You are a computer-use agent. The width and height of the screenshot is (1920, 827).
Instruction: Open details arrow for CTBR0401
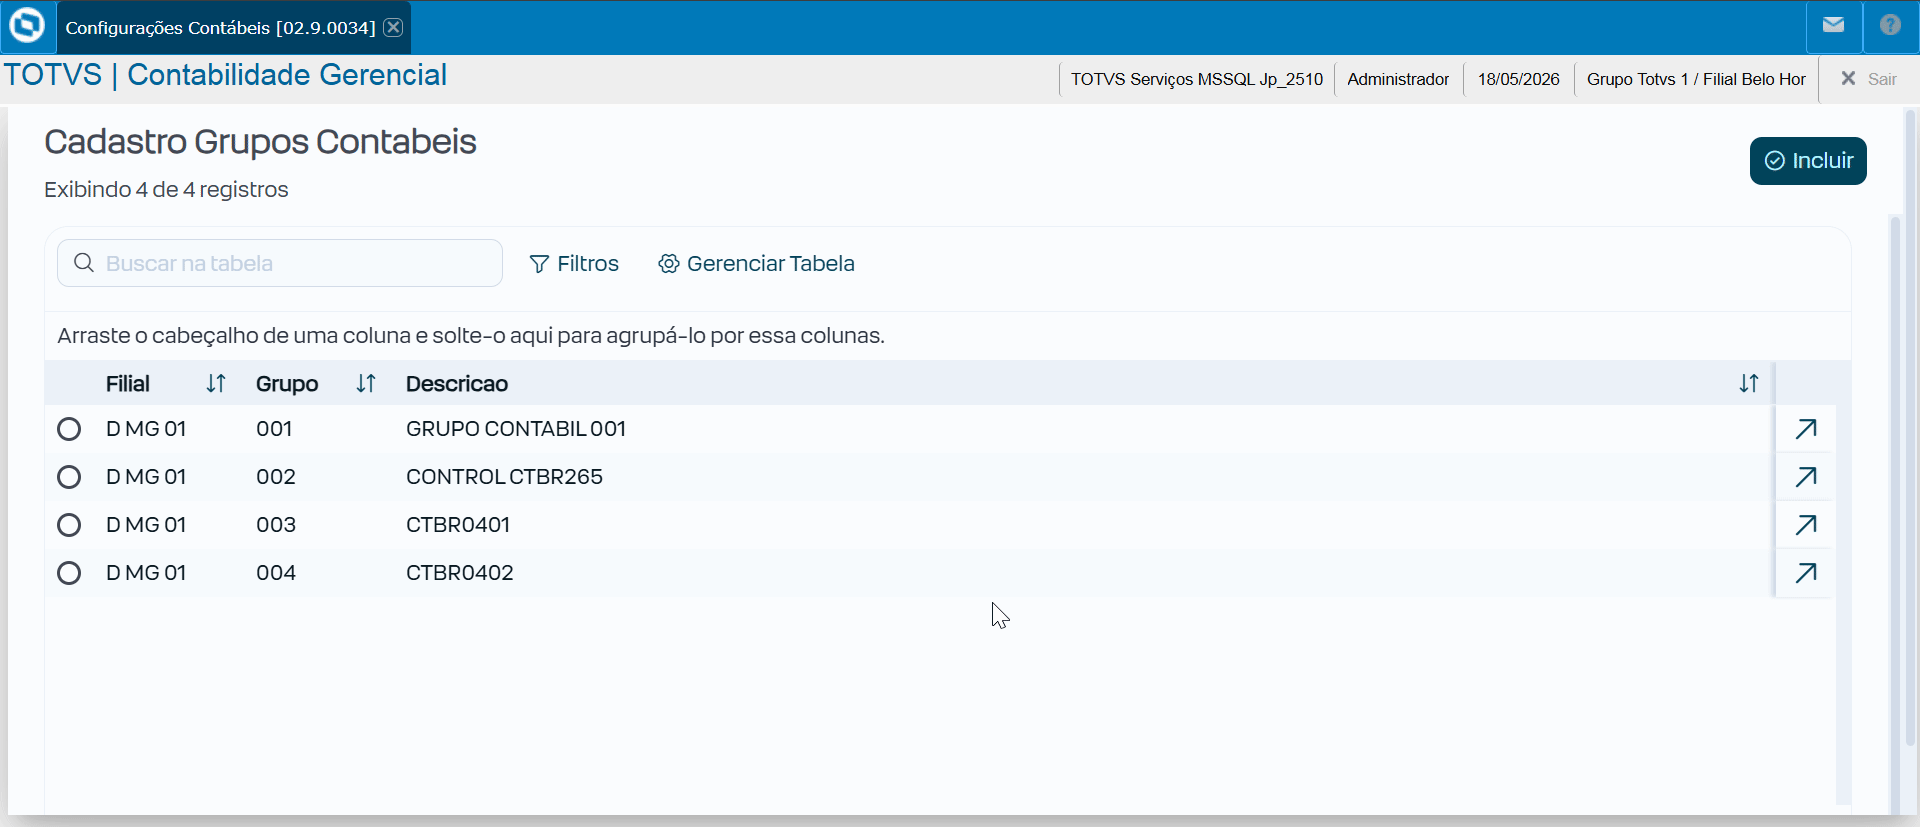click(1806, 525)
